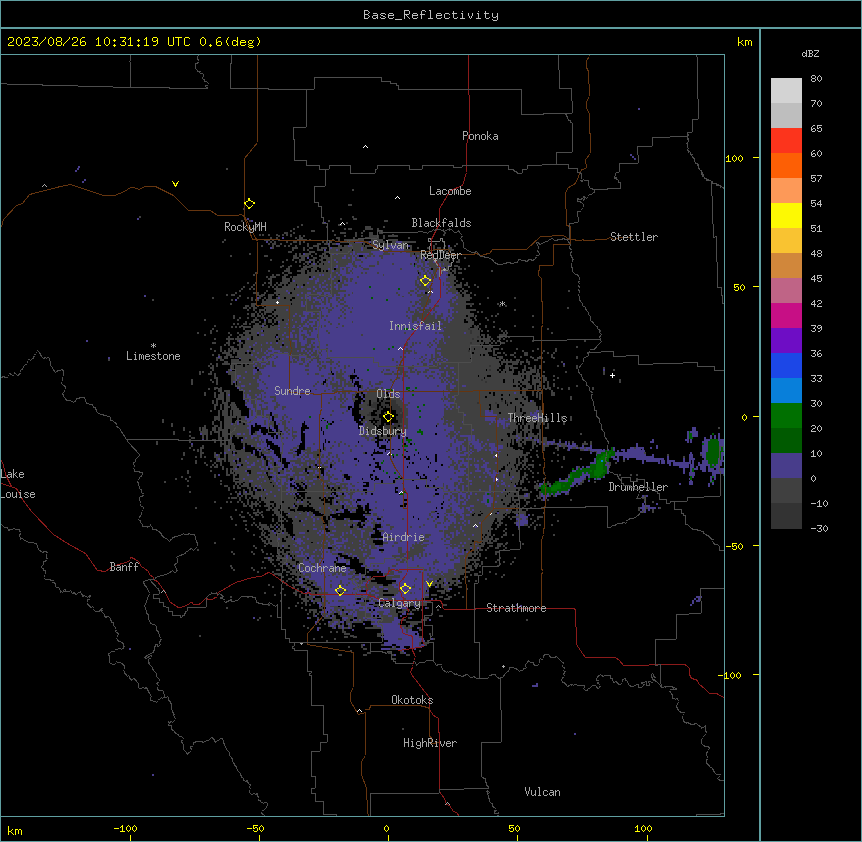Click the Limestone label

point(153,356)
